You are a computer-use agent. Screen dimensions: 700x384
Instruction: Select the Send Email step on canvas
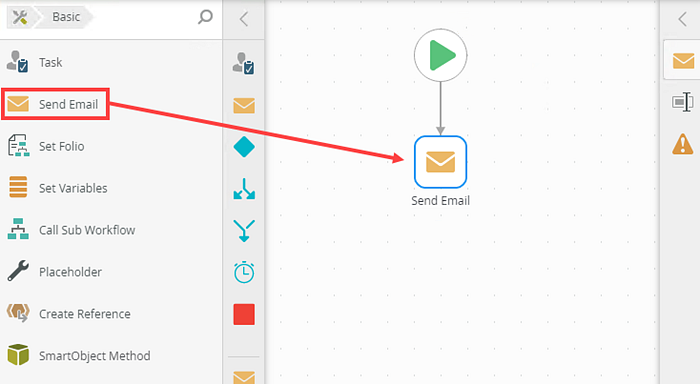[440, 162]
